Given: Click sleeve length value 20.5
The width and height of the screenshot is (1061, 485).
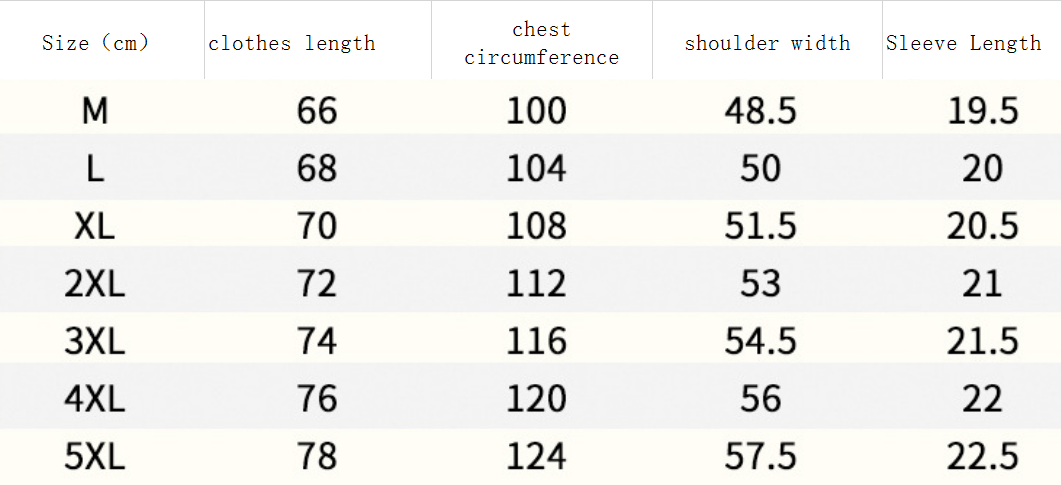Looking at the screenshot, I should pos(982,226).
